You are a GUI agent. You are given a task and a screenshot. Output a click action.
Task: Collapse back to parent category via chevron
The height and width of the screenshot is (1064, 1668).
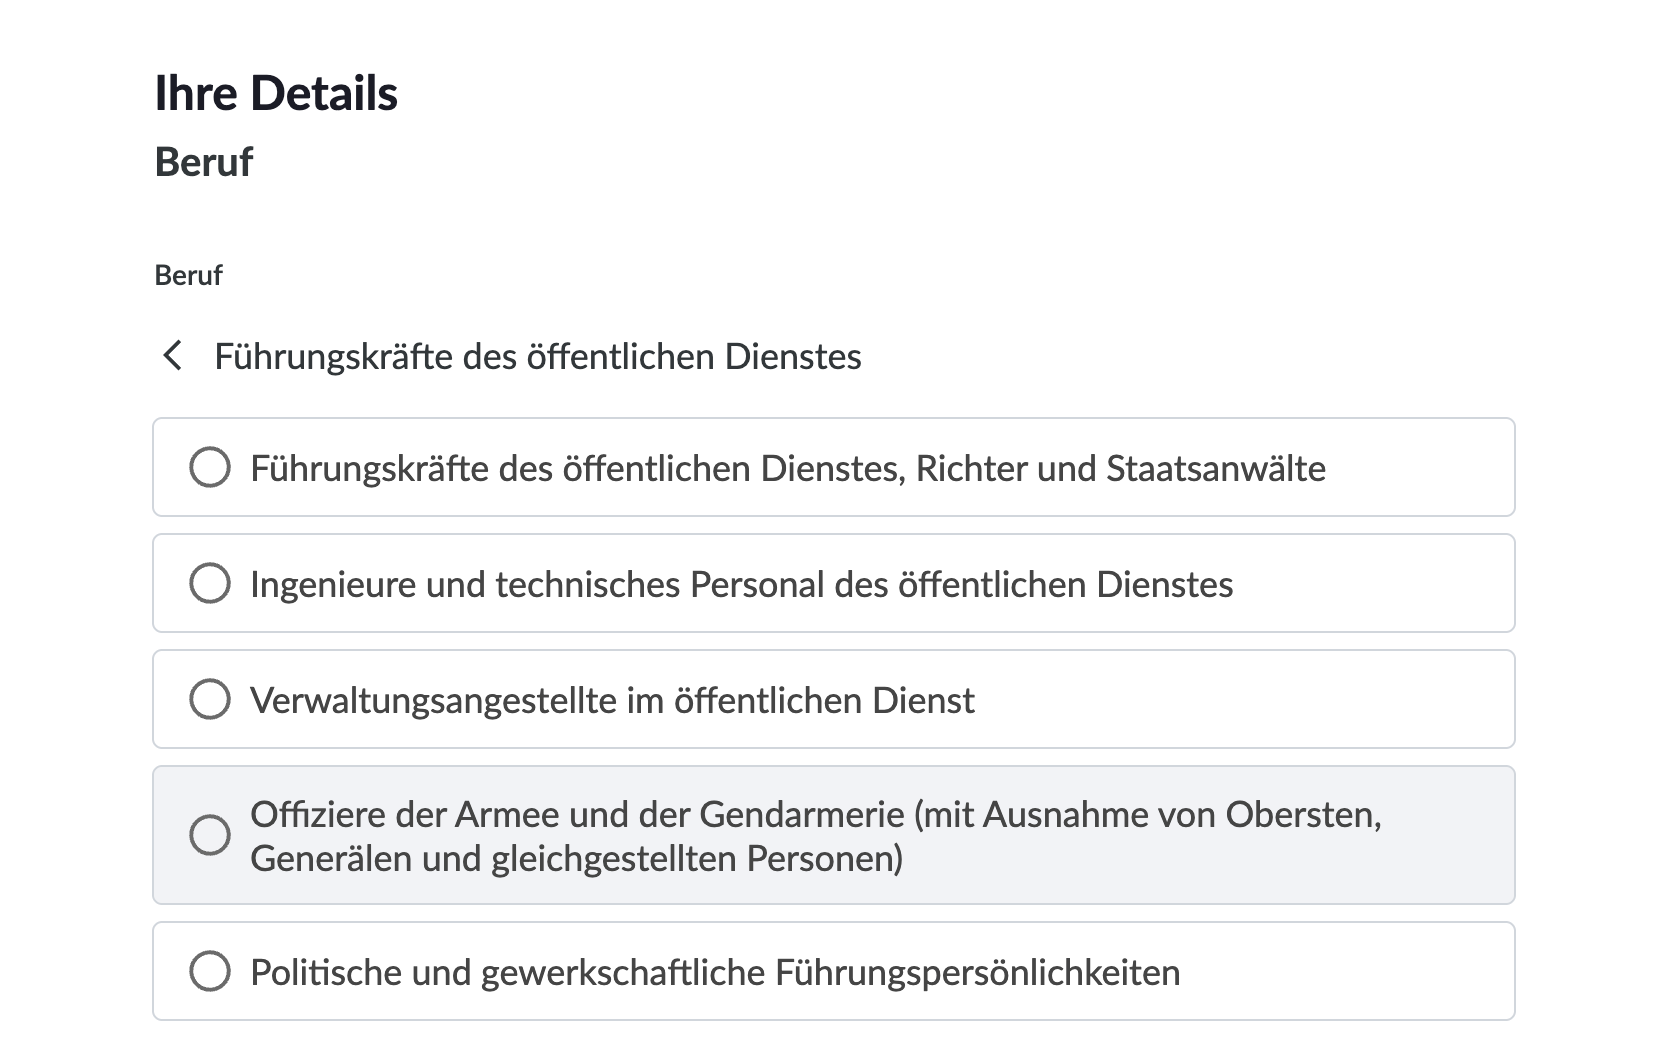pos(176,356)
